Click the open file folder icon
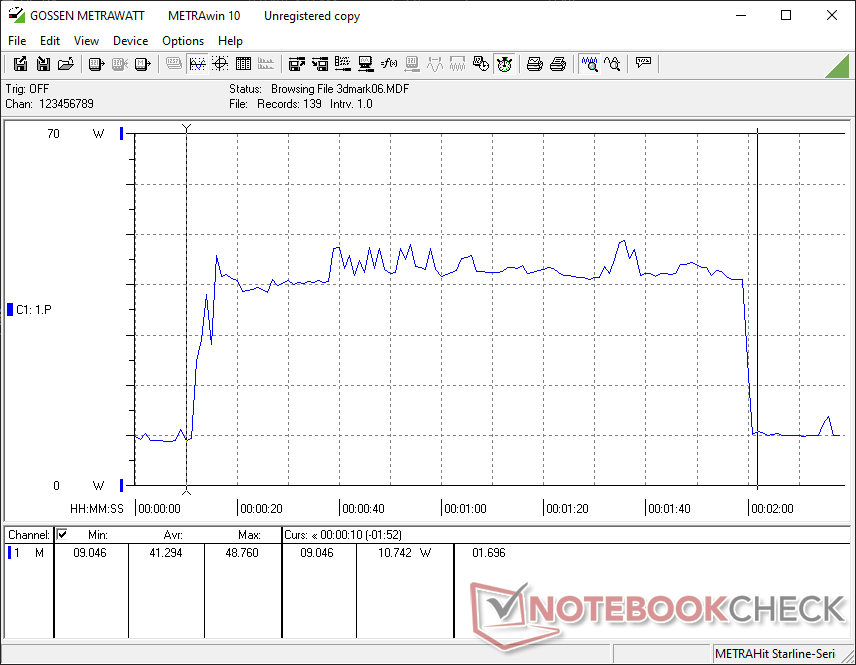This screenshot has height=665, width=856. tap(66, 64)
